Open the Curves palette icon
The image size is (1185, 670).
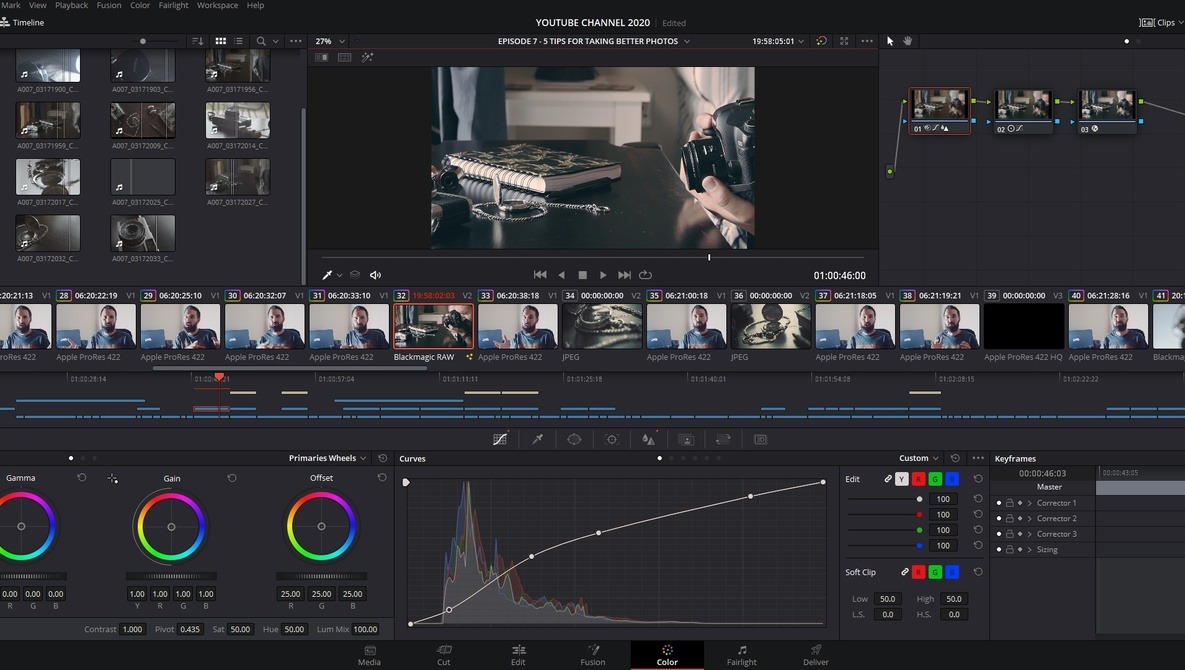500,439
